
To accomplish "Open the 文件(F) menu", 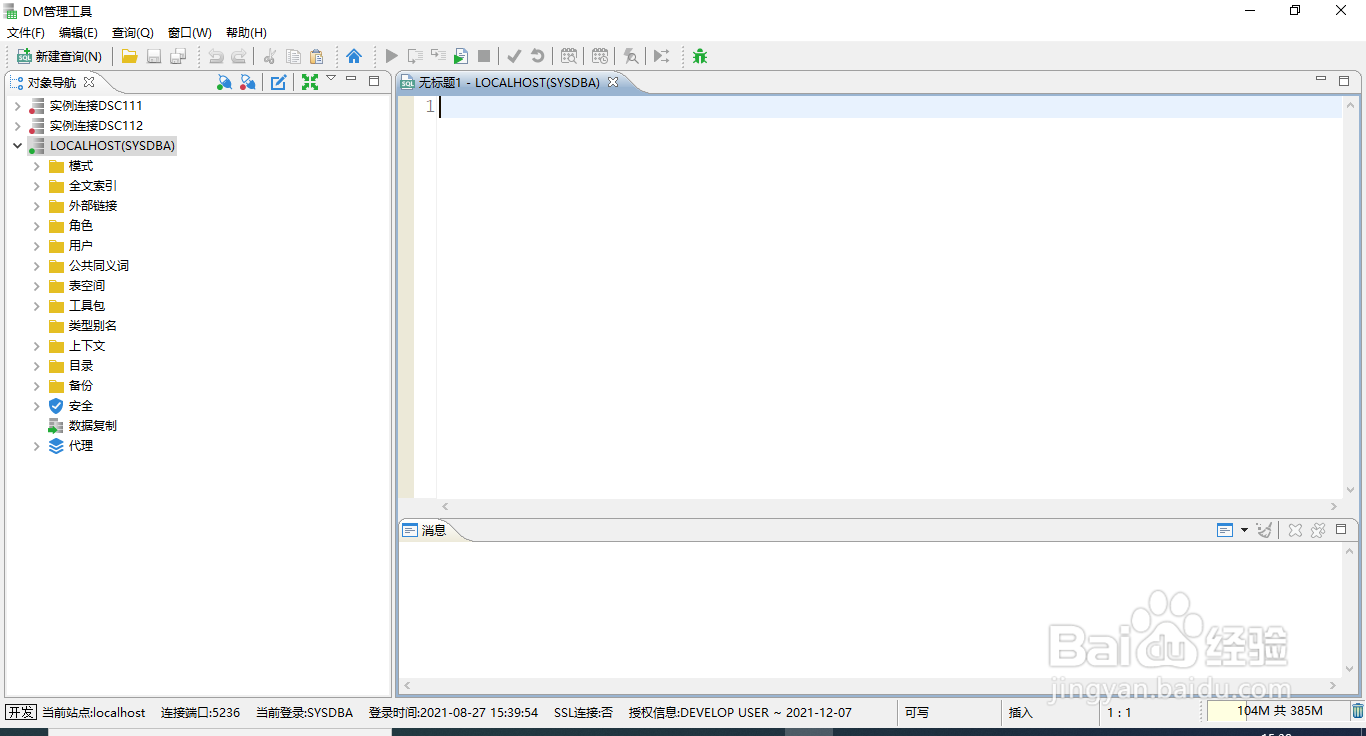I will (x=26, y=33).
